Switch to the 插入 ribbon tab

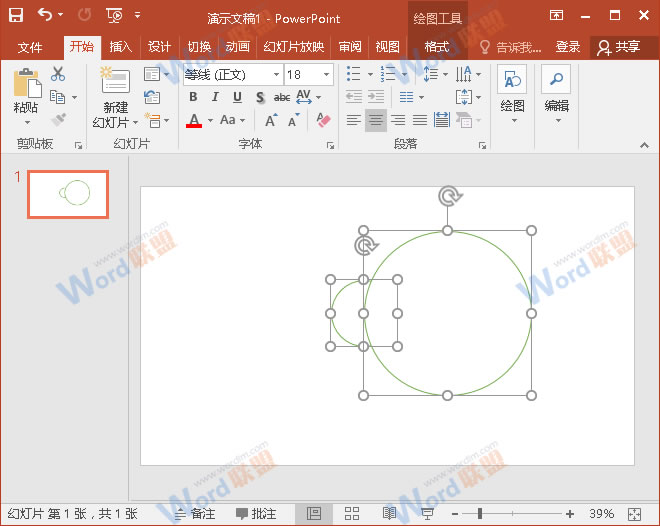click(120, 47)
